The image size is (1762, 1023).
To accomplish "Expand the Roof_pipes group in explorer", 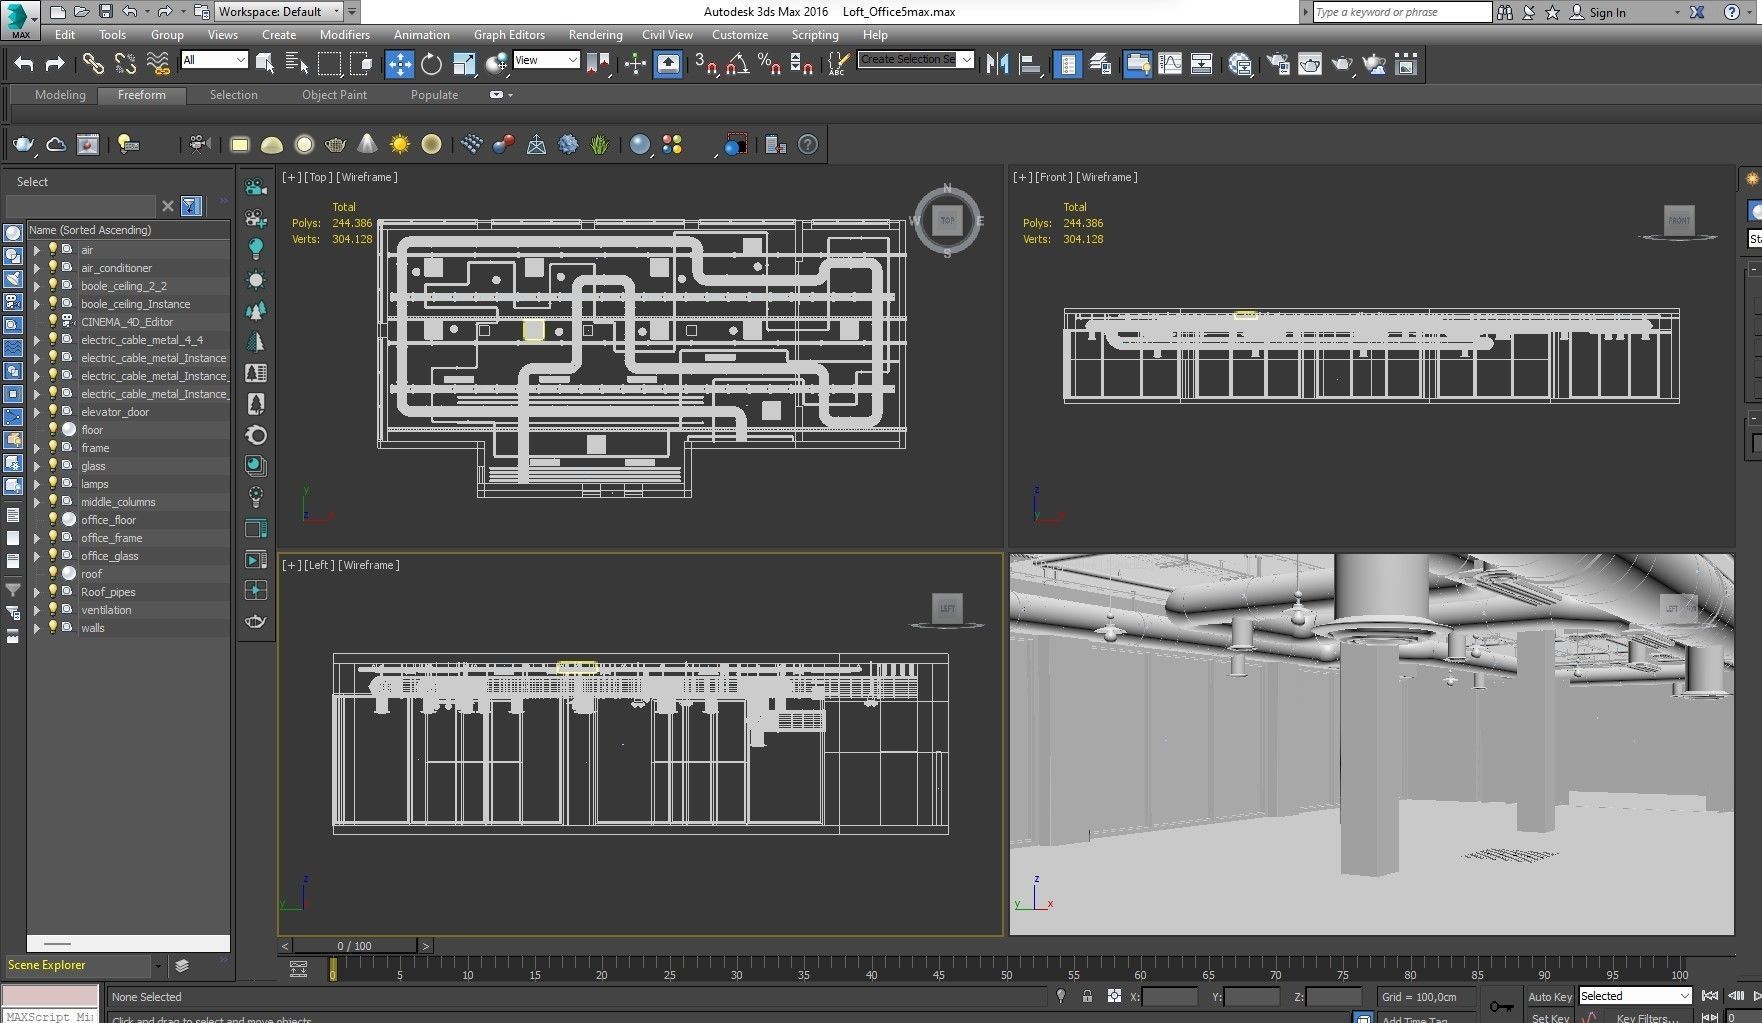I will (37, 592).
